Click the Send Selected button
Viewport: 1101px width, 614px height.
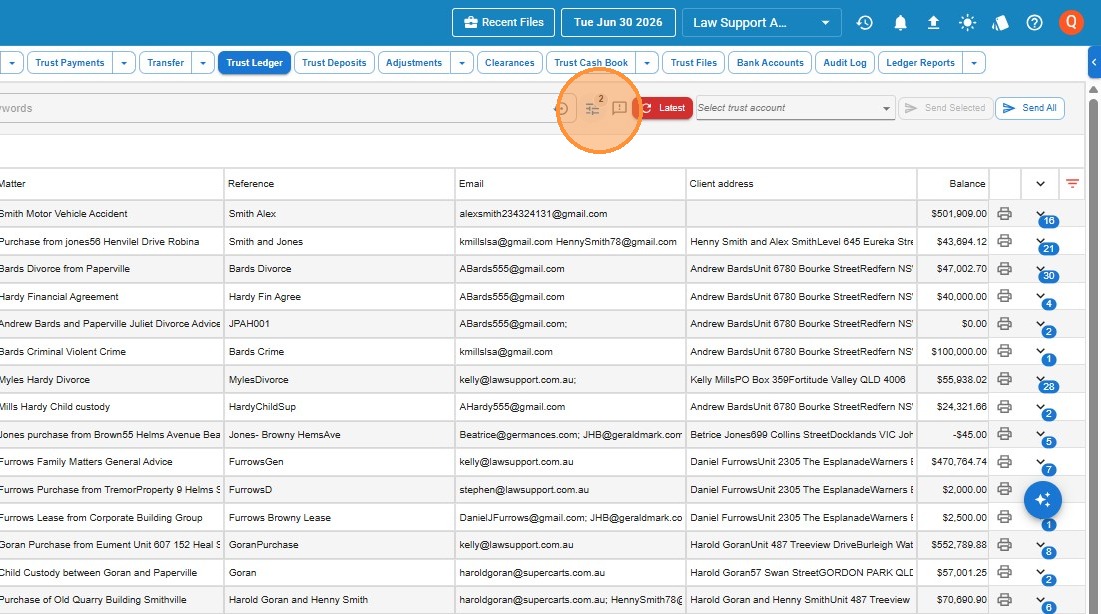[x=945, y=108]
